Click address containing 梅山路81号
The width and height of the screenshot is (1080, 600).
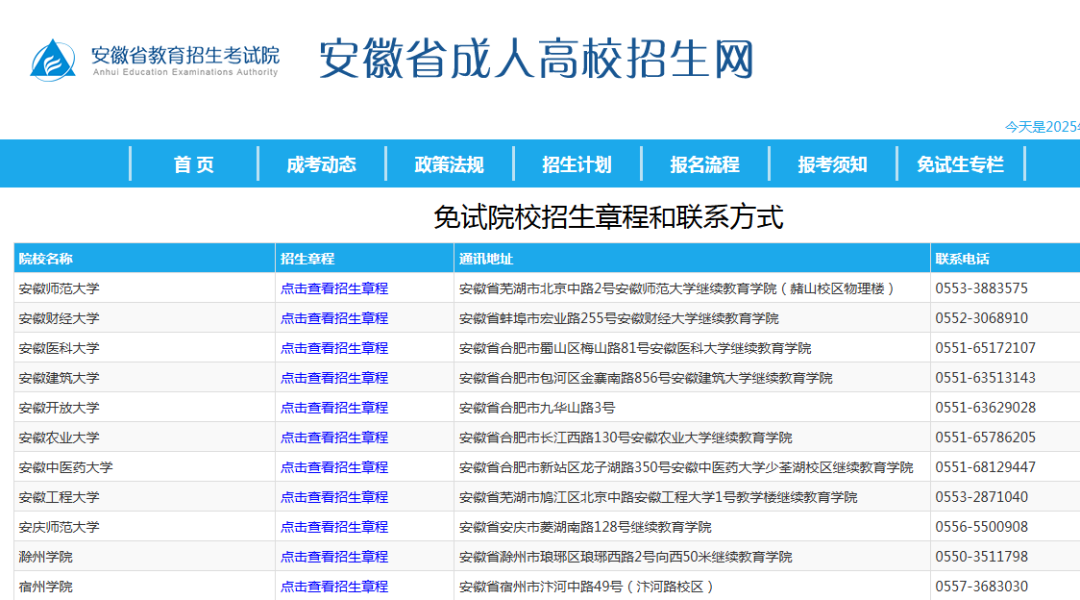635,348
